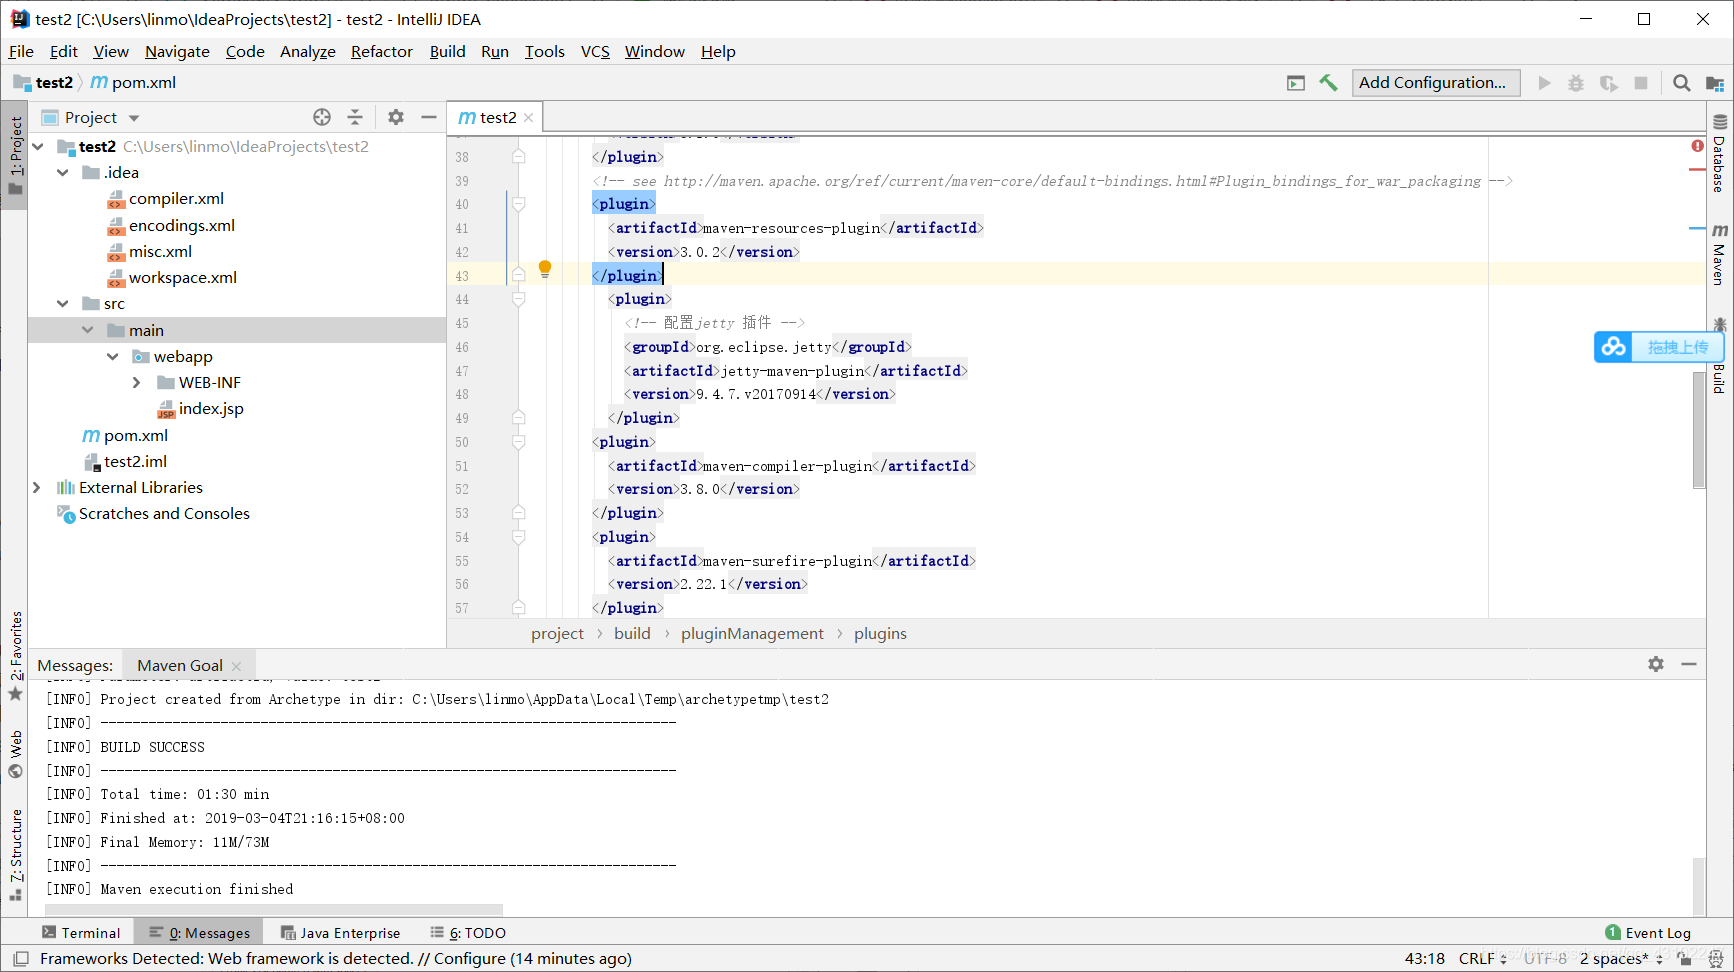Fold the plugin block at line 44
This screenshot has width=1734, height=972.
click(x=518, y=299)
